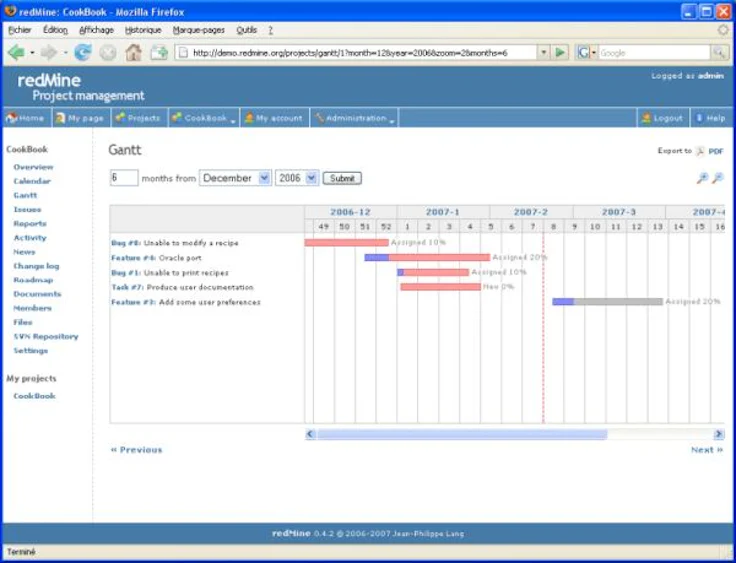Expand the Administration navigation dropdown

(x=354, y=118)
